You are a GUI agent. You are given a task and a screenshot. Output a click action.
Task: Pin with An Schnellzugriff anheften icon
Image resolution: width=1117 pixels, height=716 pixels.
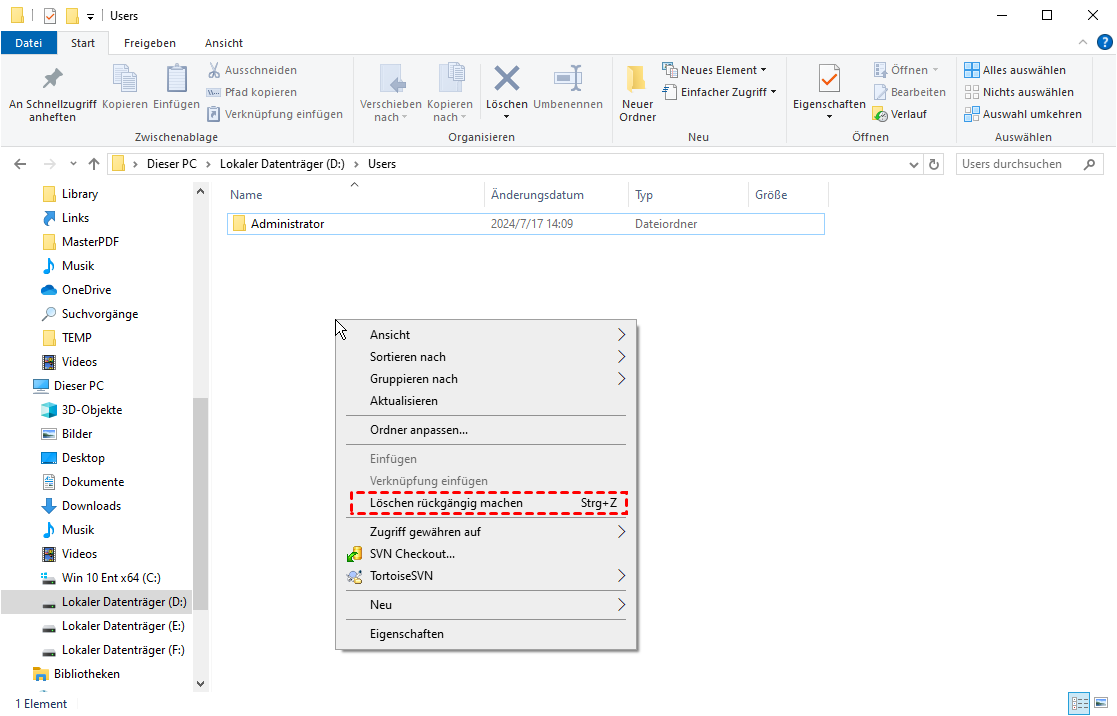[x=52, y=80]
